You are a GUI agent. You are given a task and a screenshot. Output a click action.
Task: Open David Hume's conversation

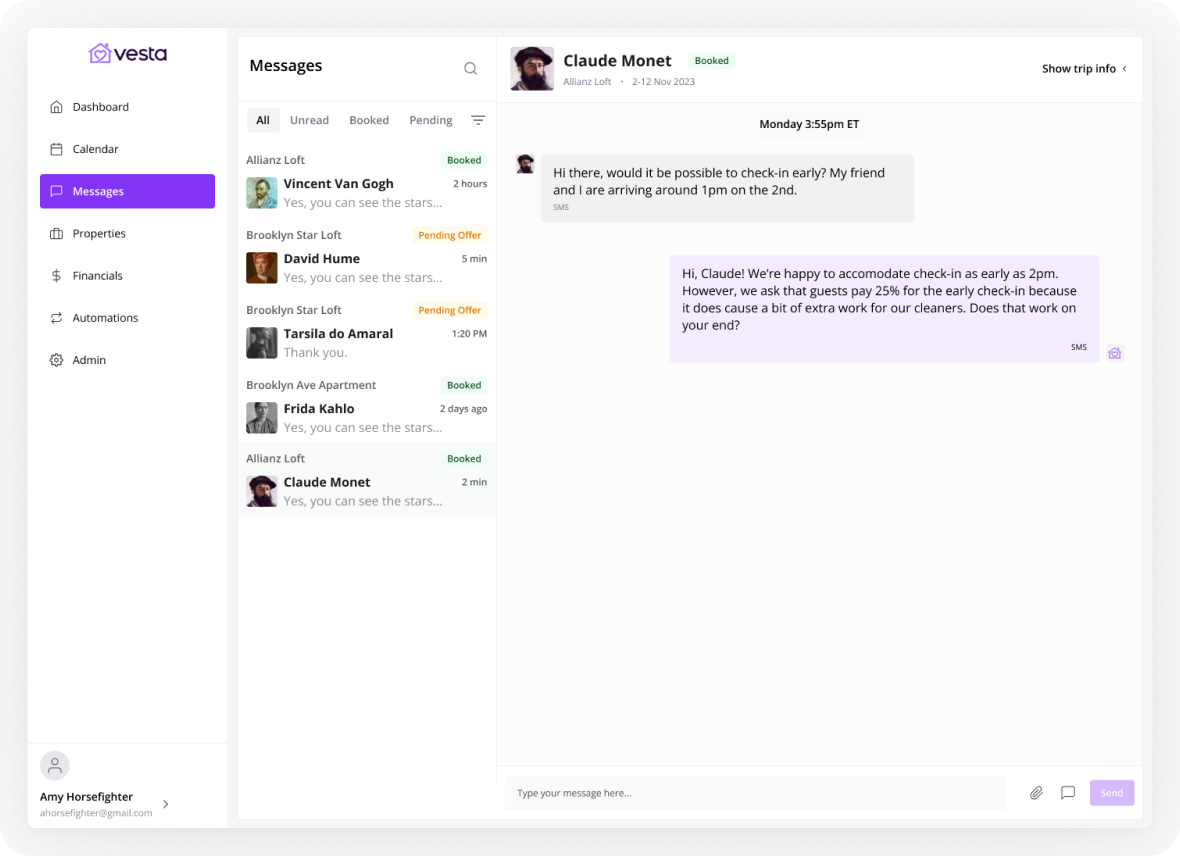point(366,267)
